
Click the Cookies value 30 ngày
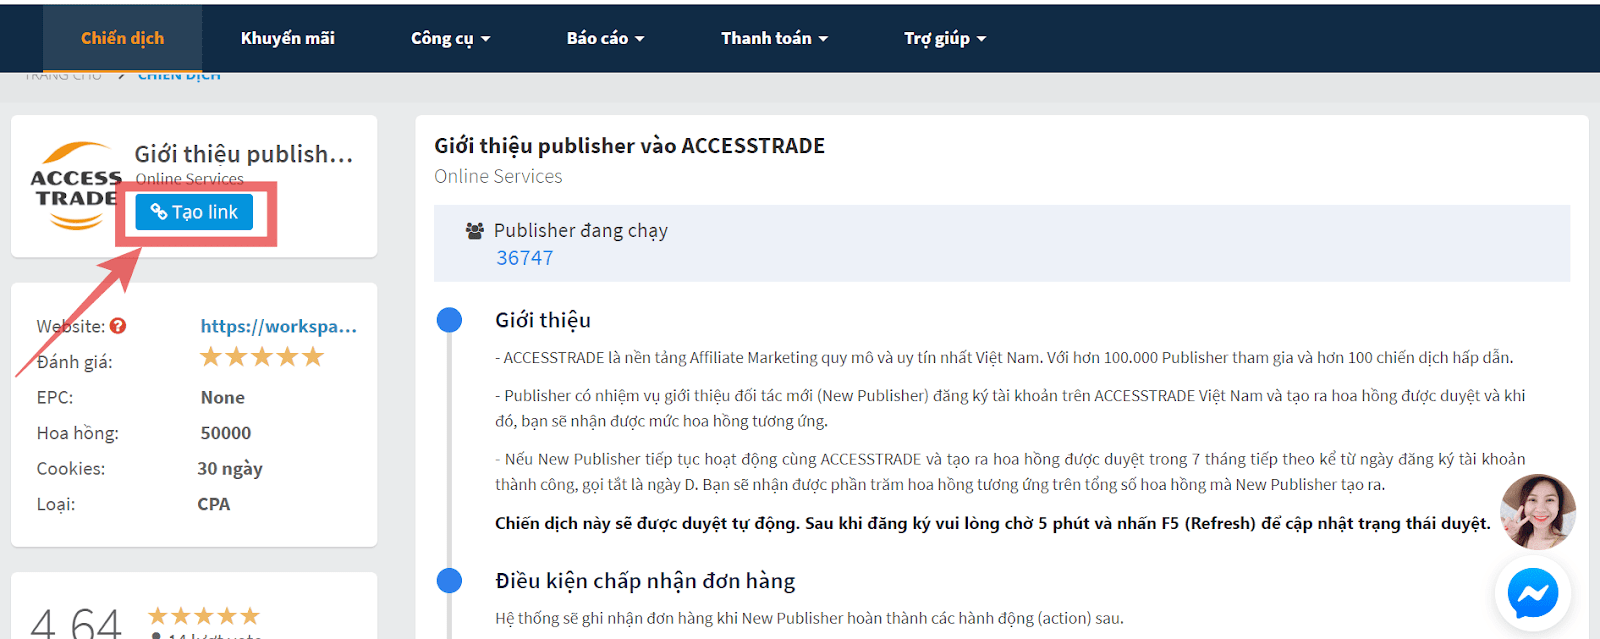point(230,469)
